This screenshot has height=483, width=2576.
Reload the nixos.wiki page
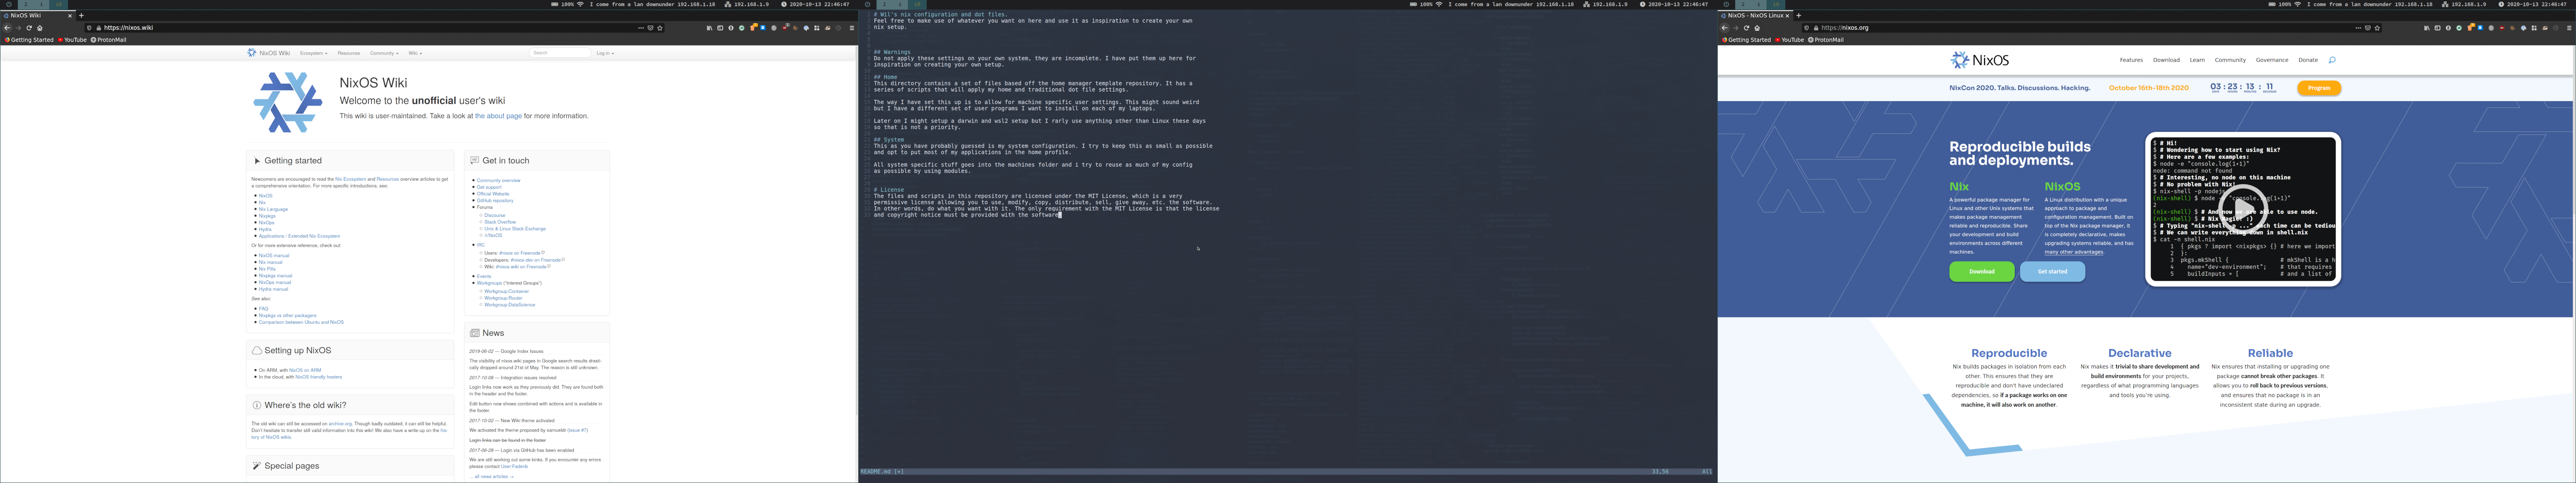pyautogui.click(x=29, y=28)
